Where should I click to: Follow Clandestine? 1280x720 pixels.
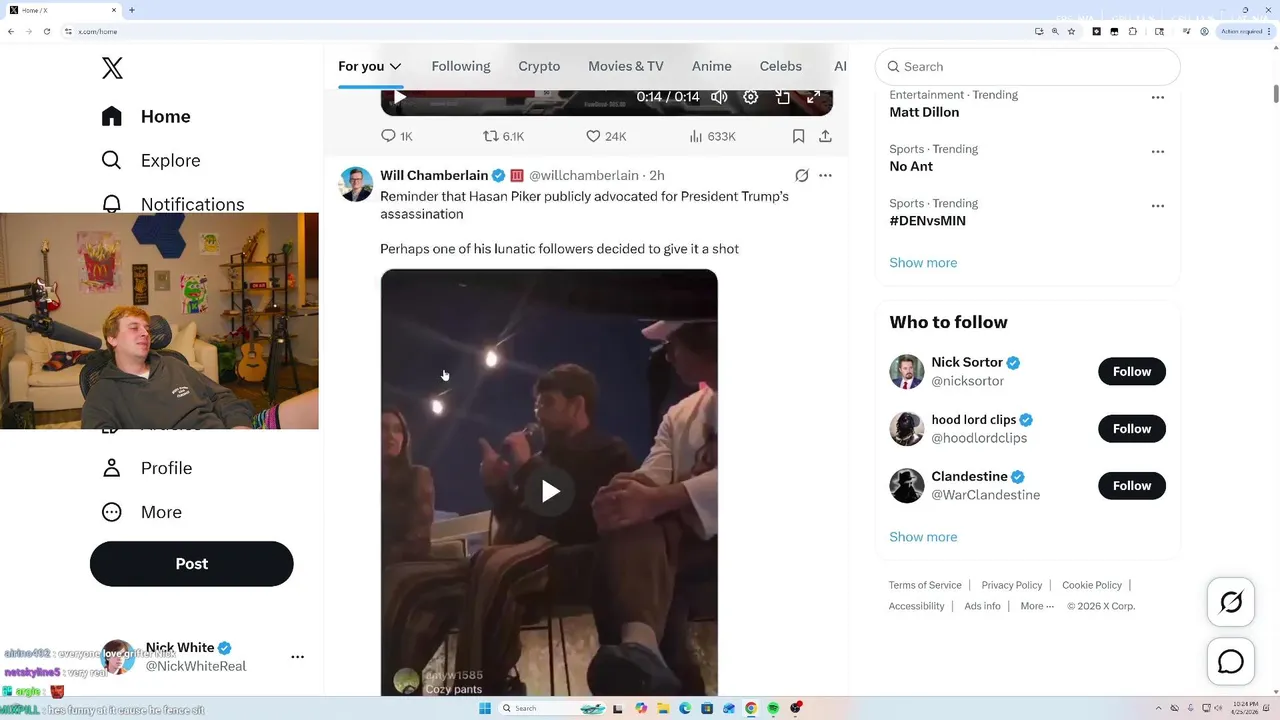click(1132, 485)
